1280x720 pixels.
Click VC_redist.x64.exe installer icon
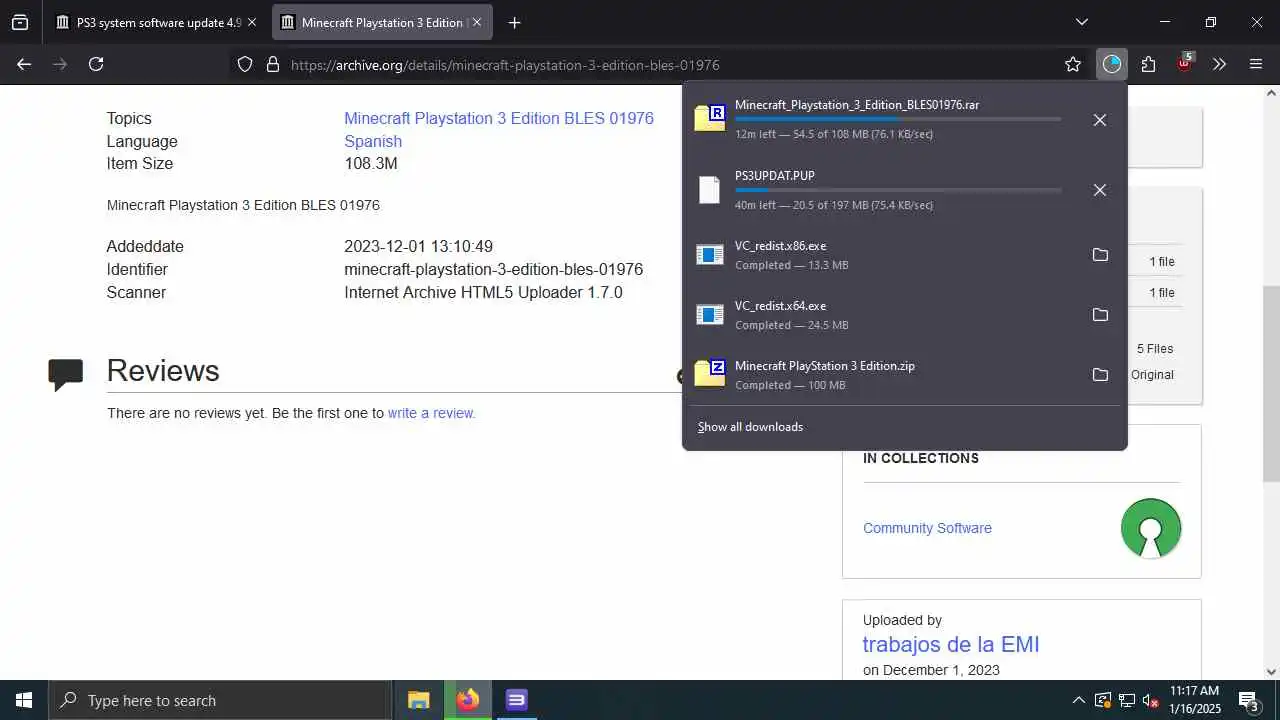709,315
